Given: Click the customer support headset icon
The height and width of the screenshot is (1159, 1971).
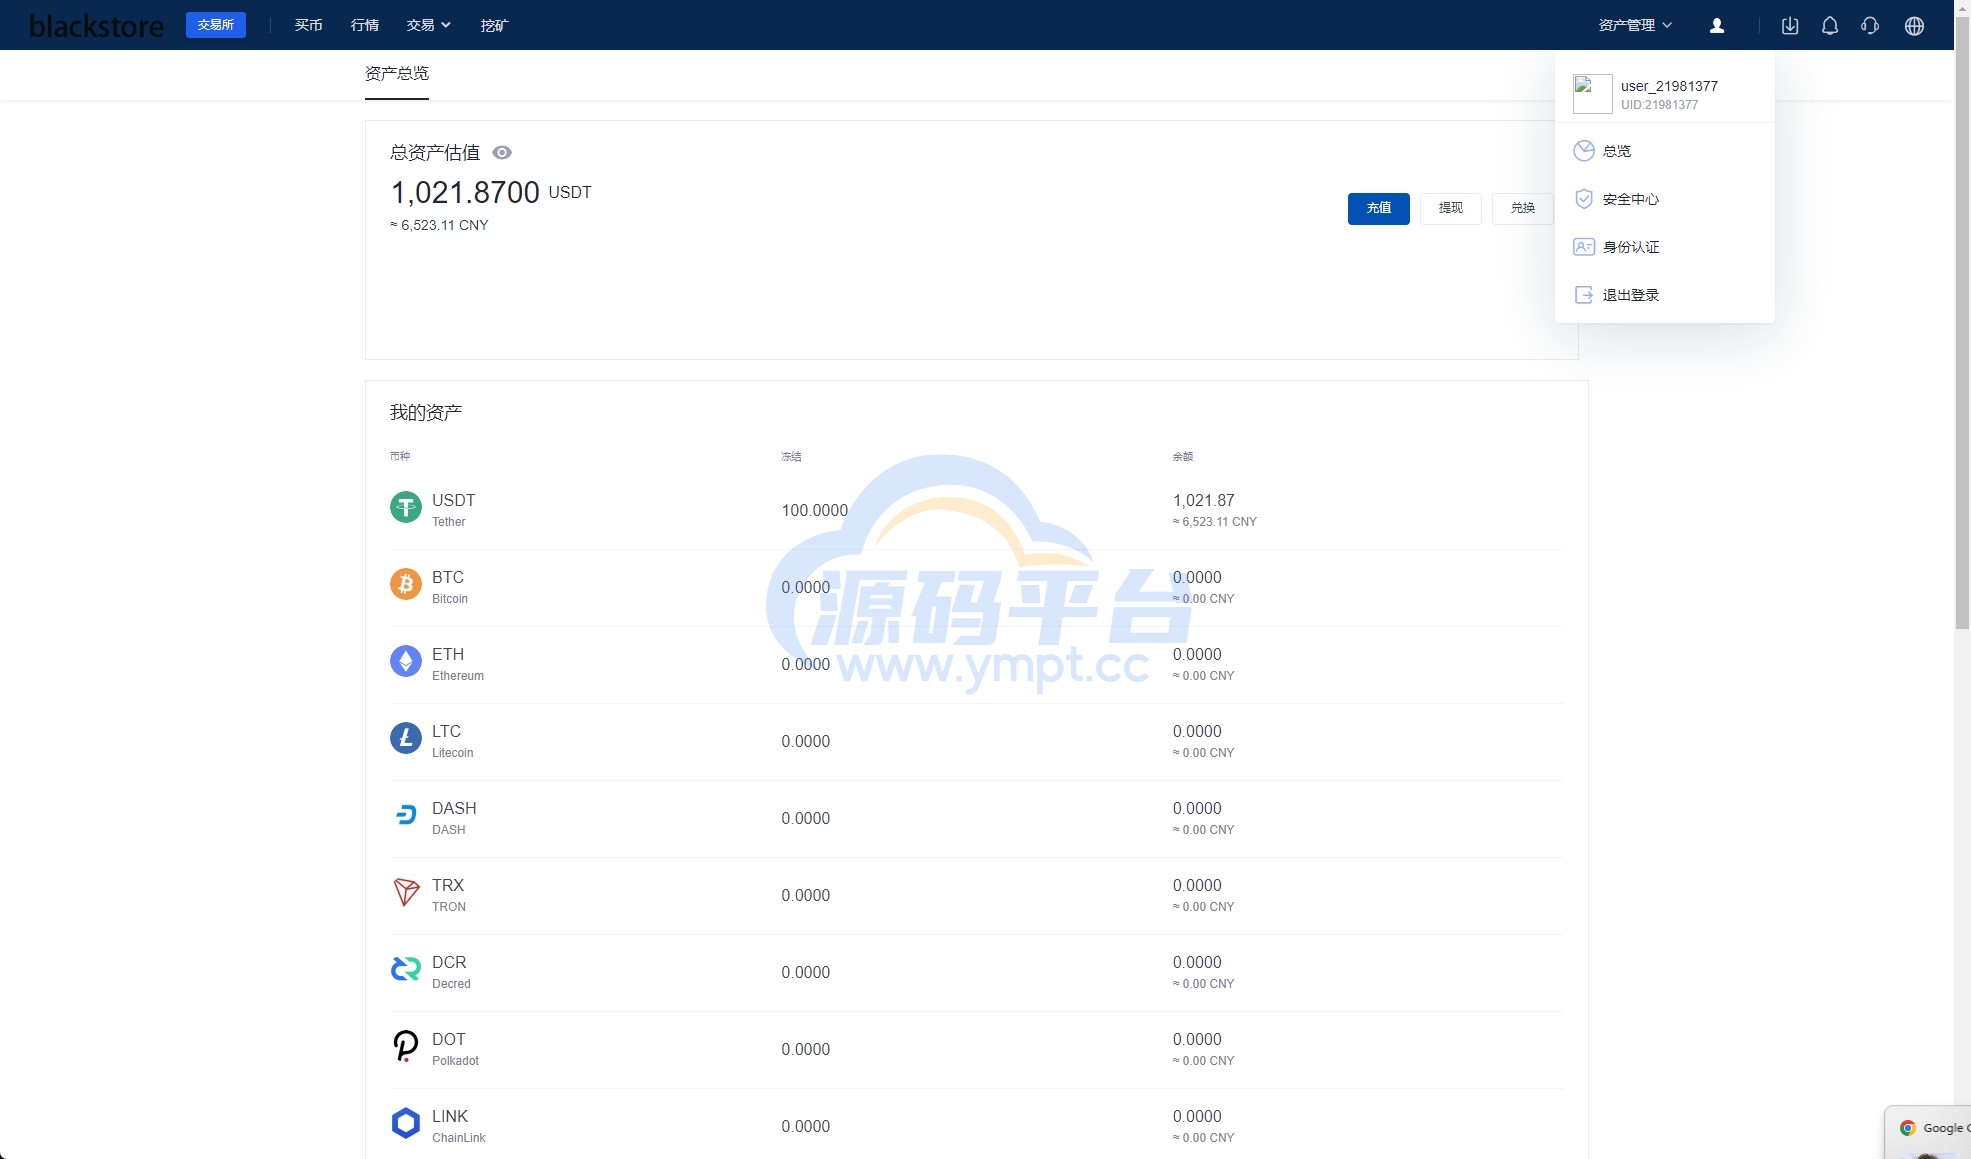Looking at the screenshot, I should (1870, 26).
